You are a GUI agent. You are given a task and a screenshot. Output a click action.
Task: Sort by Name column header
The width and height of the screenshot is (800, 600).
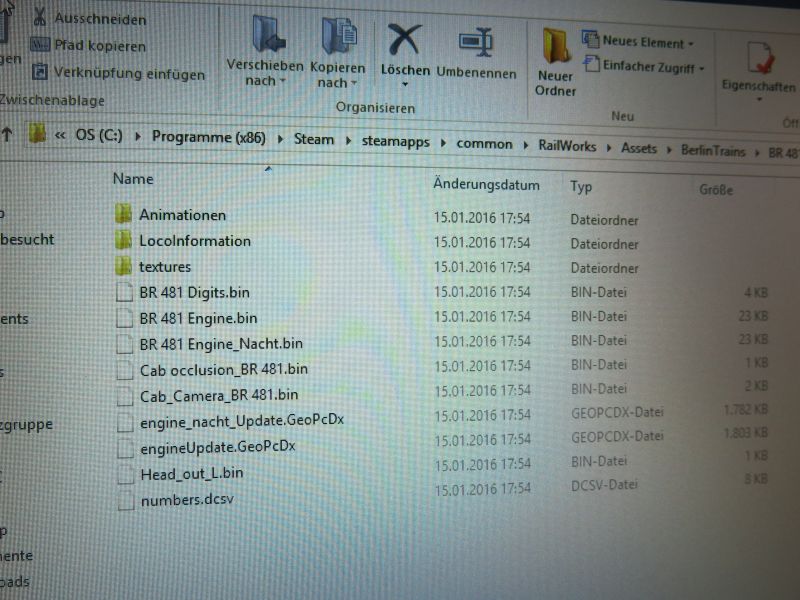tap(133, 179)
